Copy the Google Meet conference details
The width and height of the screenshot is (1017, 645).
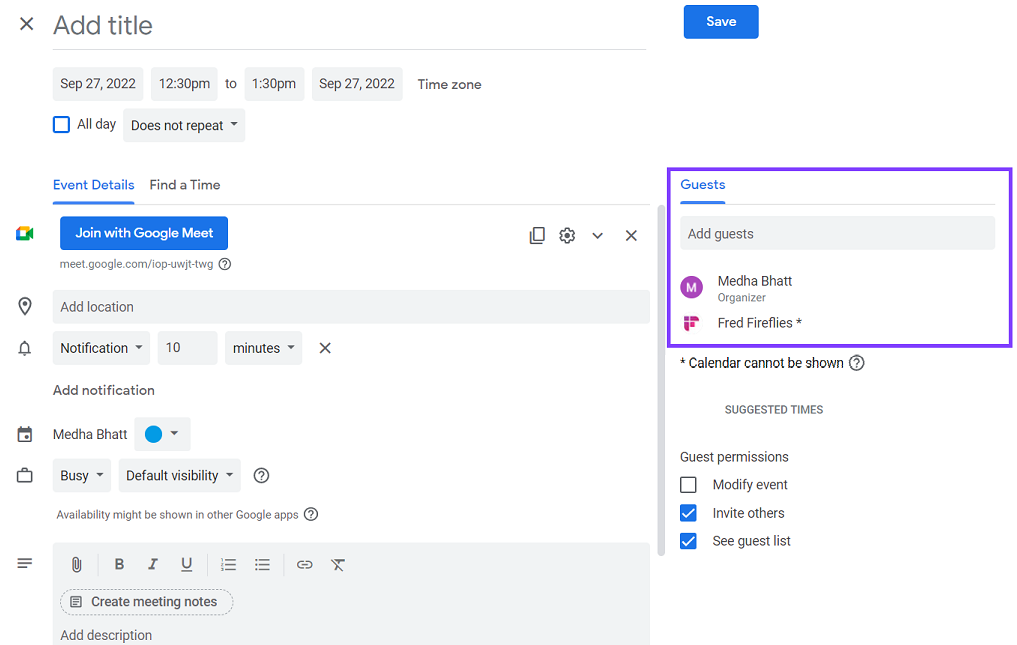537,234
